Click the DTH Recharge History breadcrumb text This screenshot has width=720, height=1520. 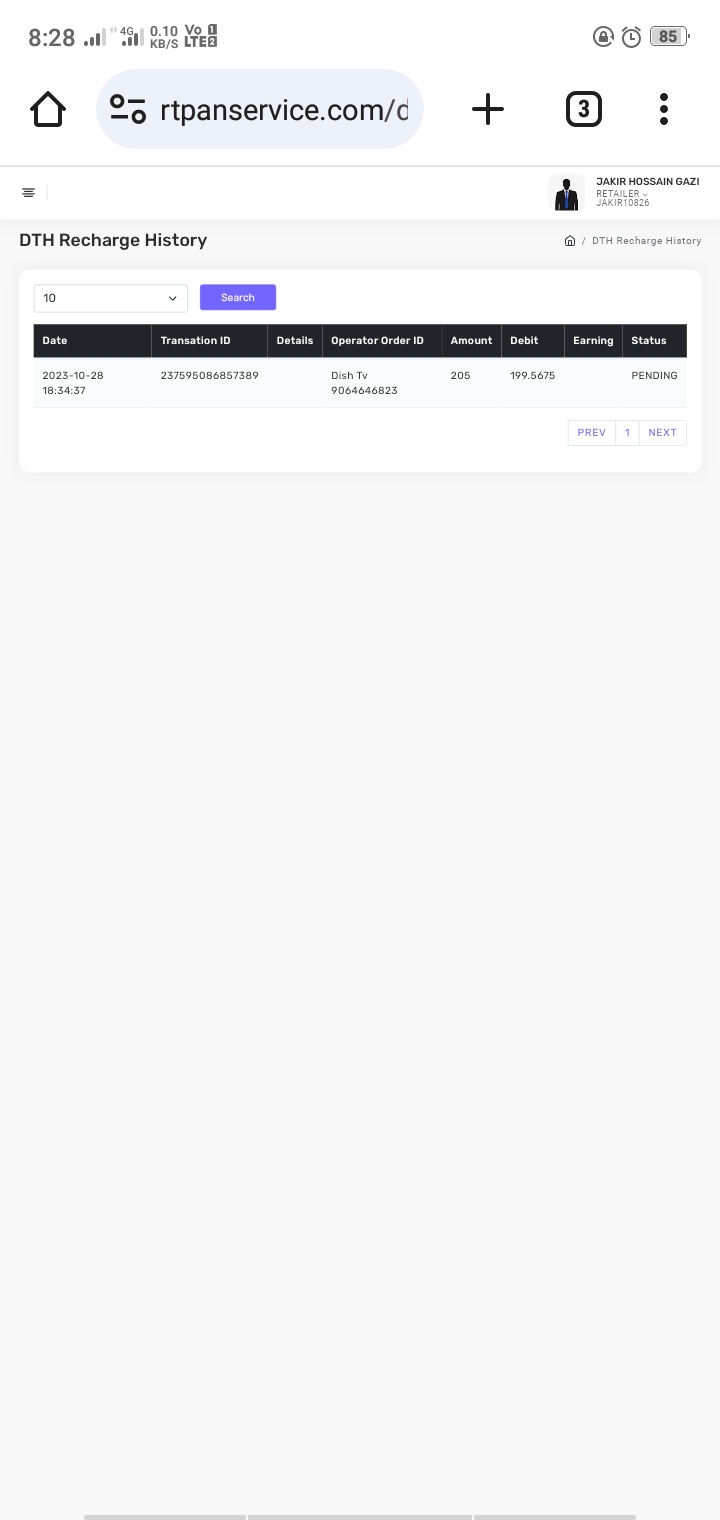(x=646, y=241)
